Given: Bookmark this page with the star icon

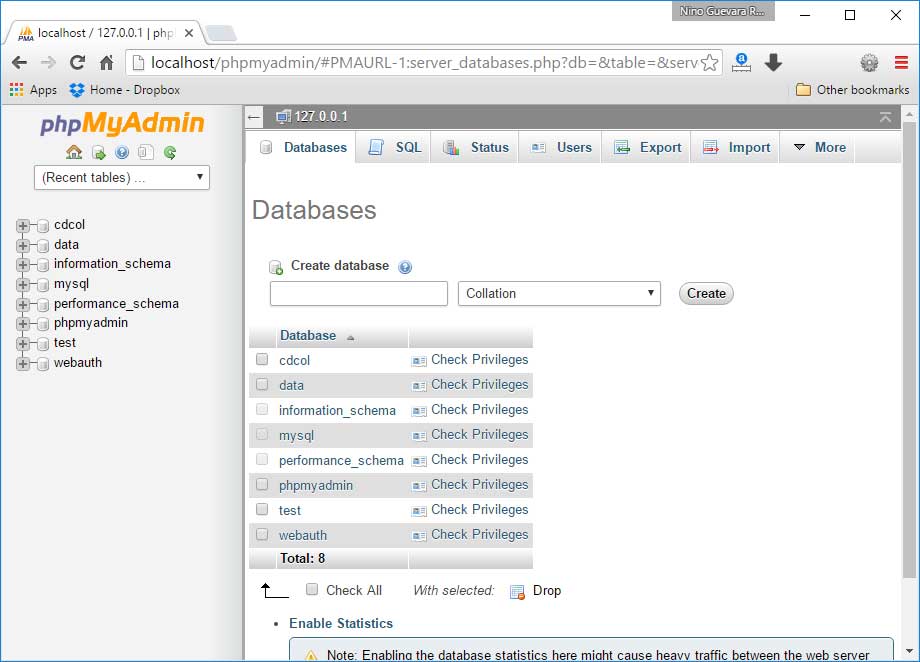Looking at the screenshot, I should click(709, 62).
